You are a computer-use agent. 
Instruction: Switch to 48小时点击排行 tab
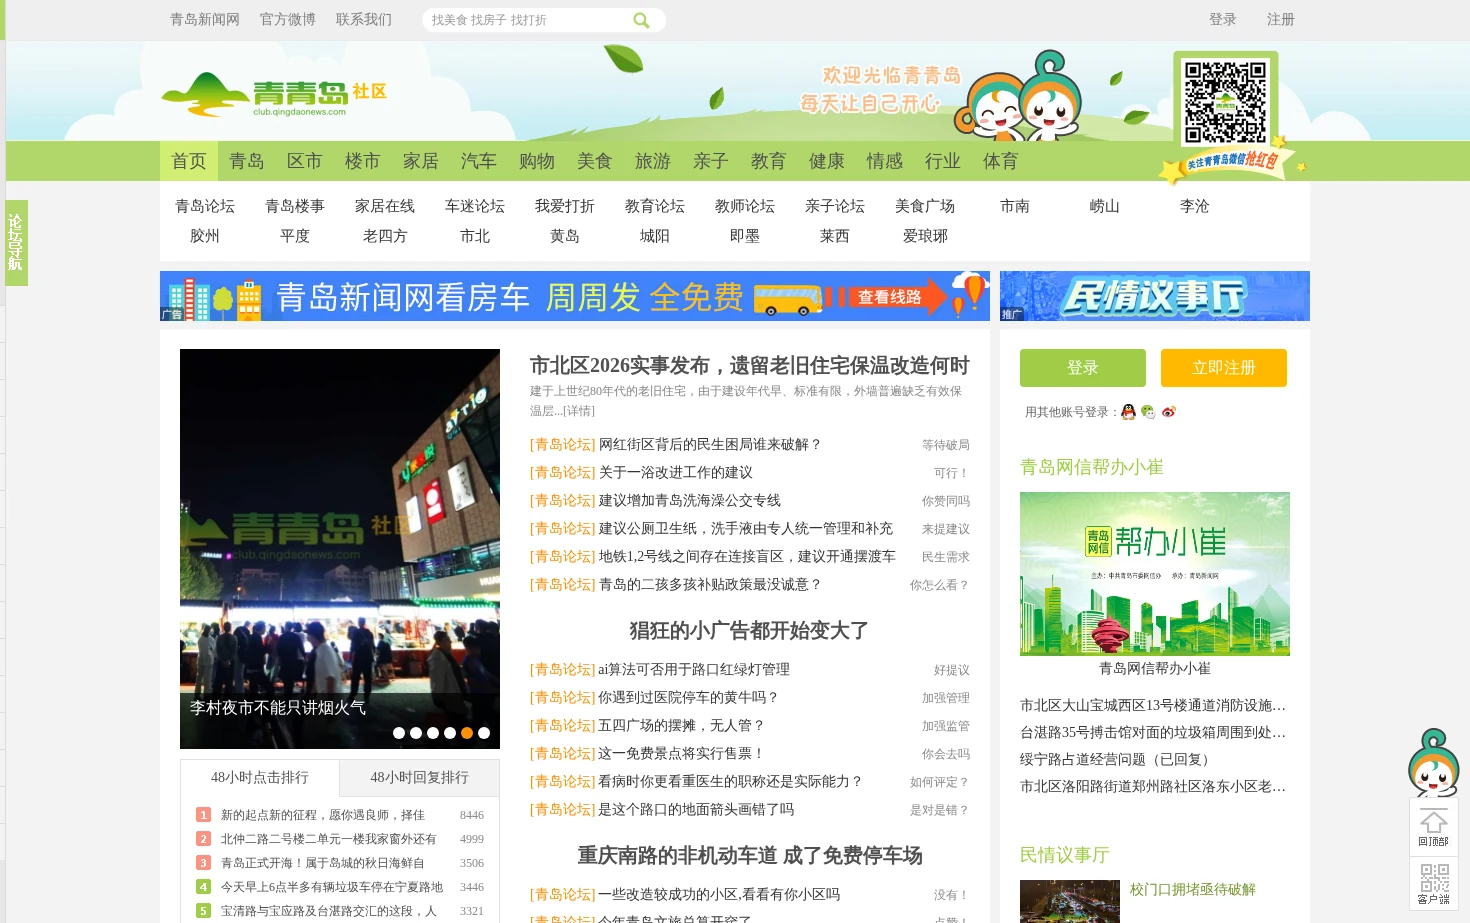pos(260,777)
